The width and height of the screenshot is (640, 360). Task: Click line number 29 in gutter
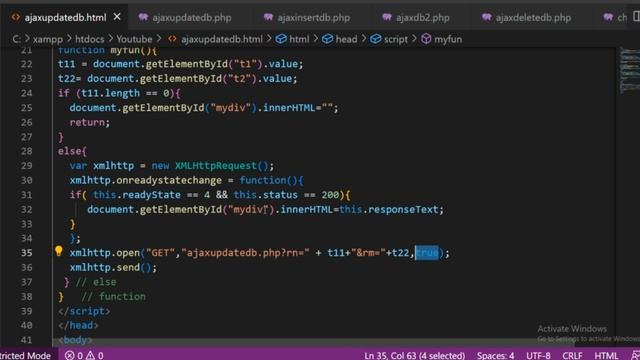[x=27, y=166]
